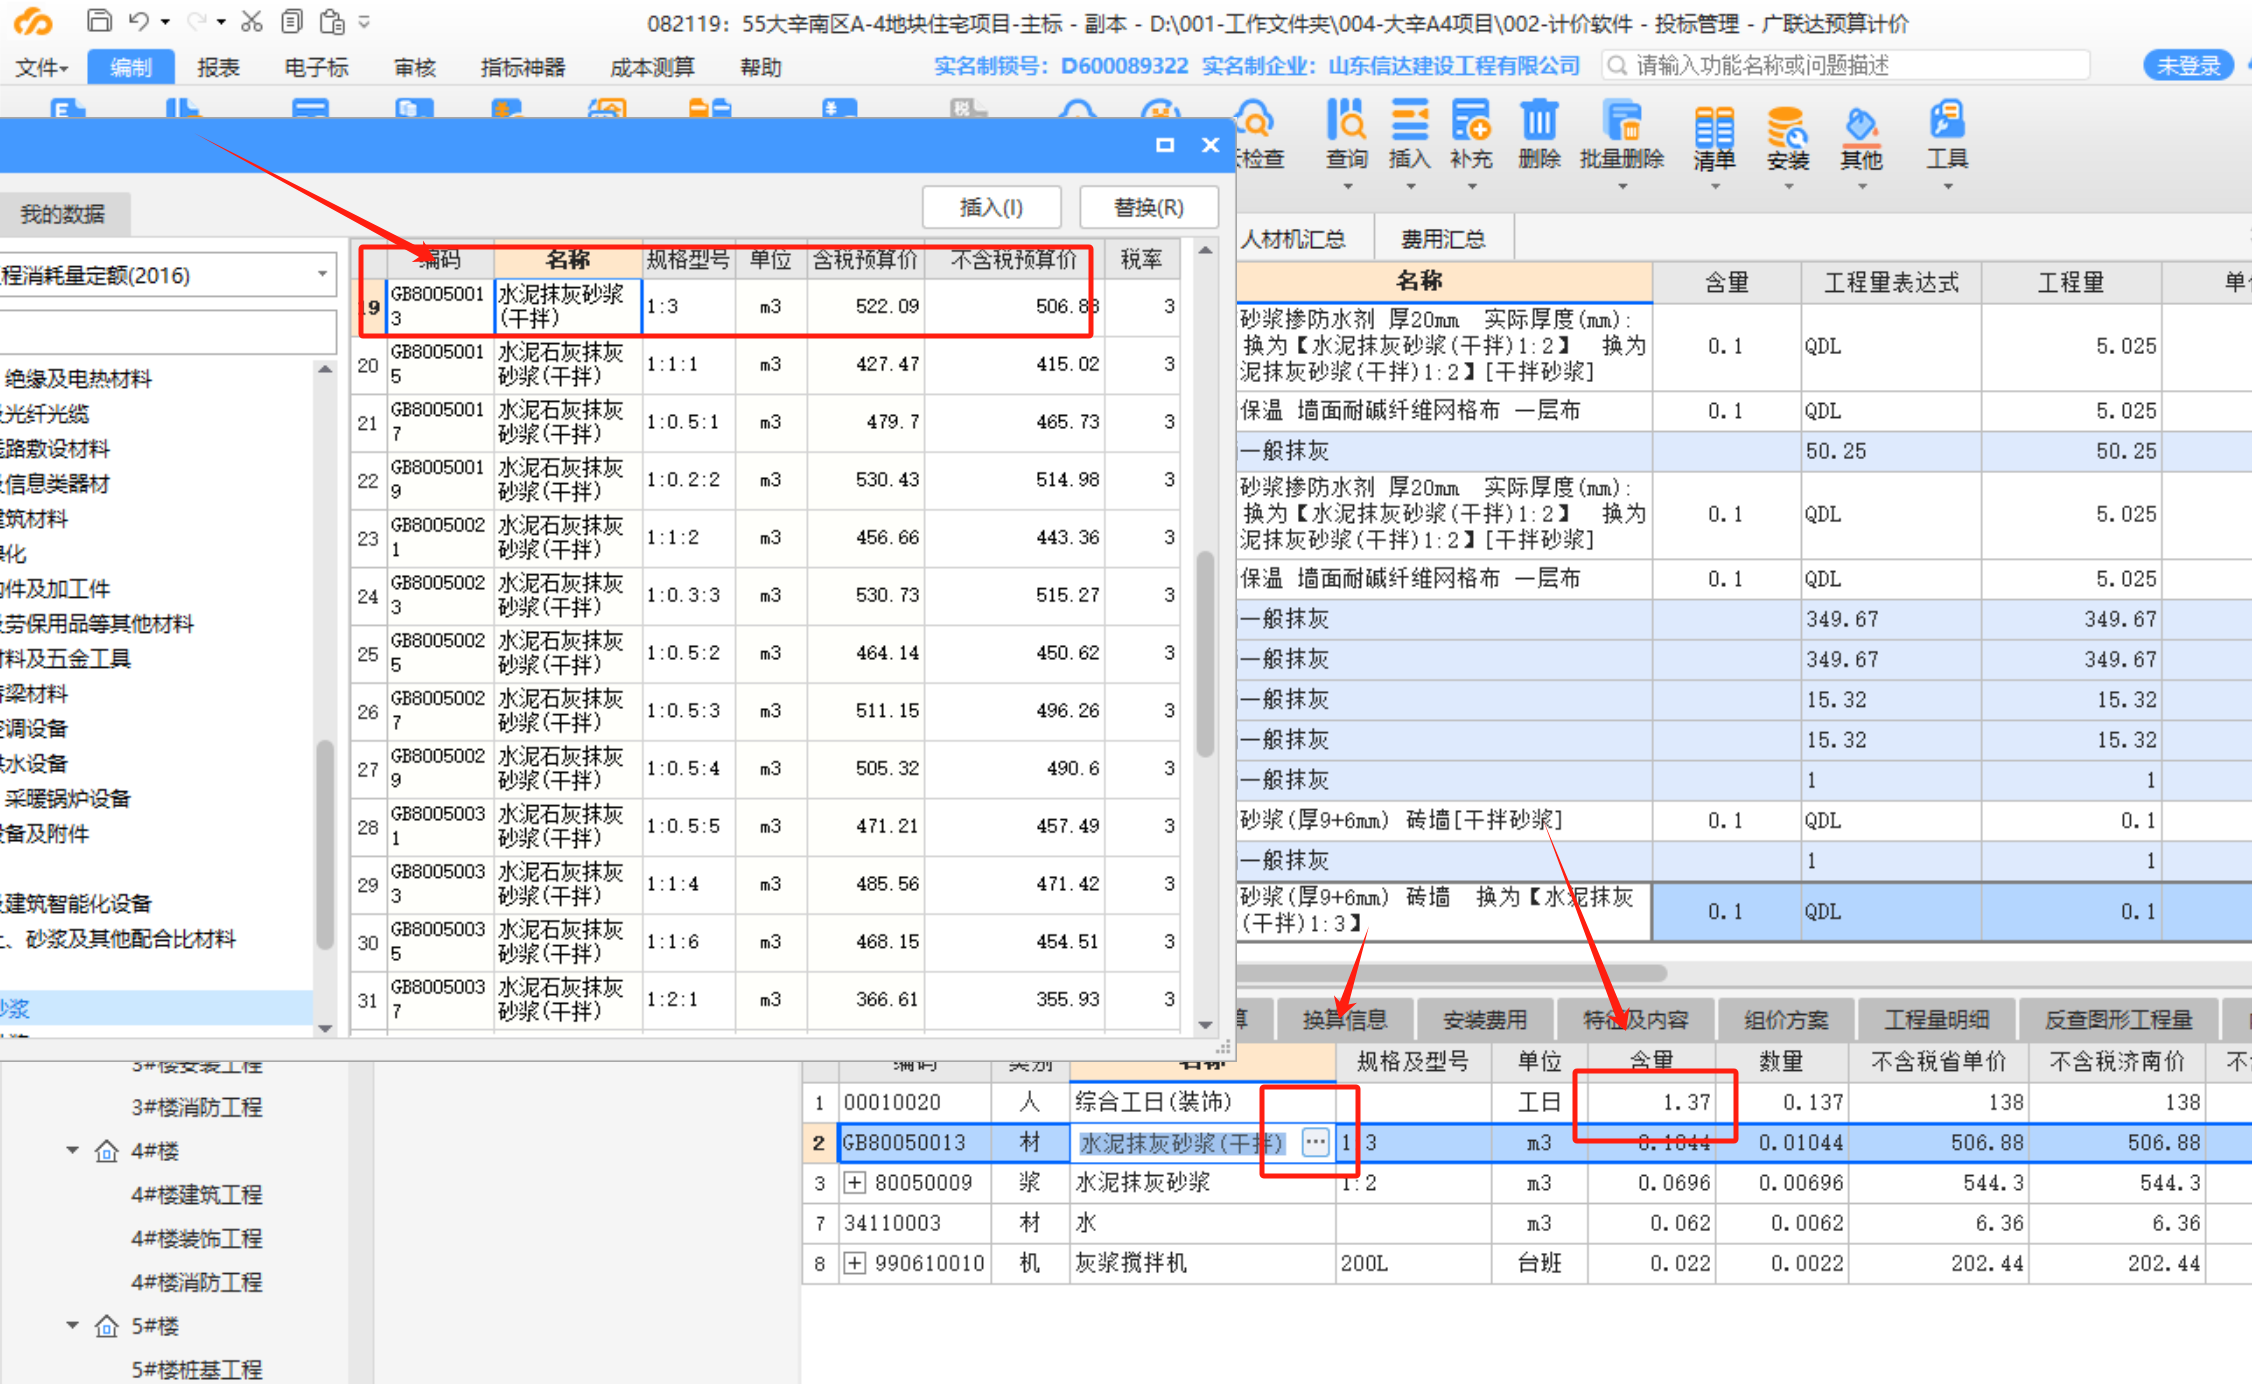Click the main grid horizontal scrollbar
The height and width of the screenshot is (1384, 2252).
[1452, 972]
